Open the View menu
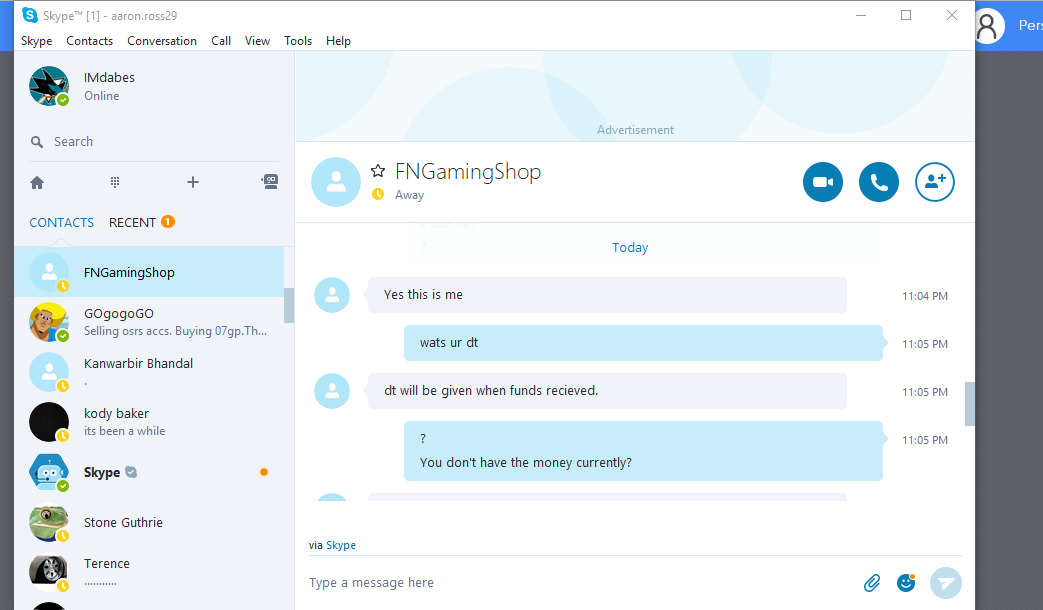Viewport: 1043px width, 610px height. (257, 41)
